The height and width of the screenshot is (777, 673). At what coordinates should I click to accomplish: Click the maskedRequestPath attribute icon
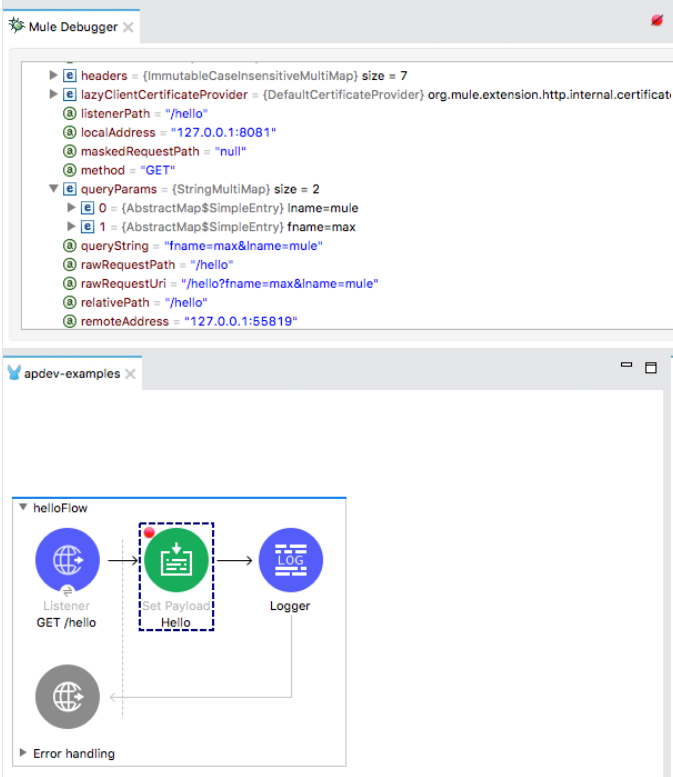69,151
